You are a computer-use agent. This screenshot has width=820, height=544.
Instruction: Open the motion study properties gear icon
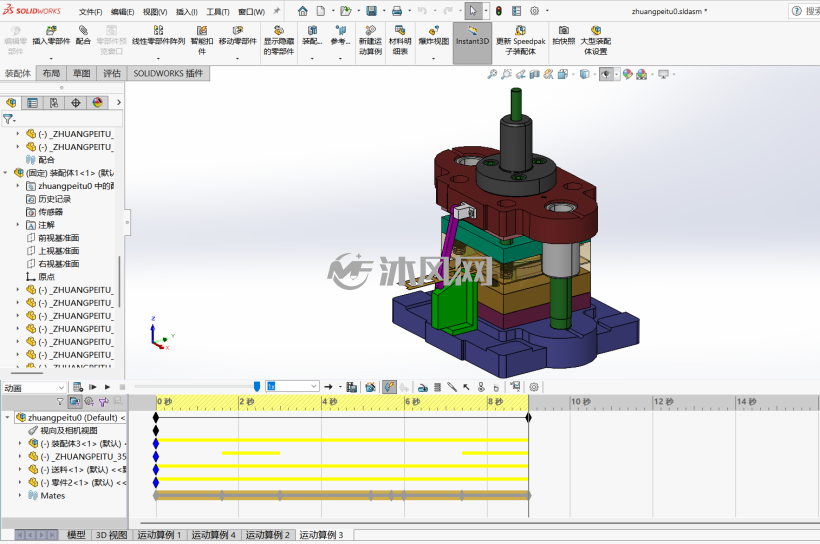(x=534, y=387)
